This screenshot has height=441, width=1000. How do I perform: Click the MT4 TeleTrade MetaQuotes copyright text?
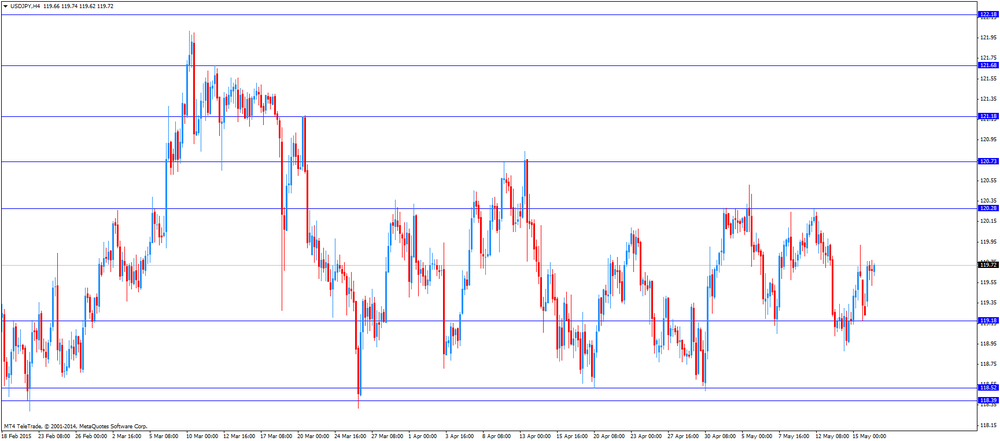tap(75, 426)
